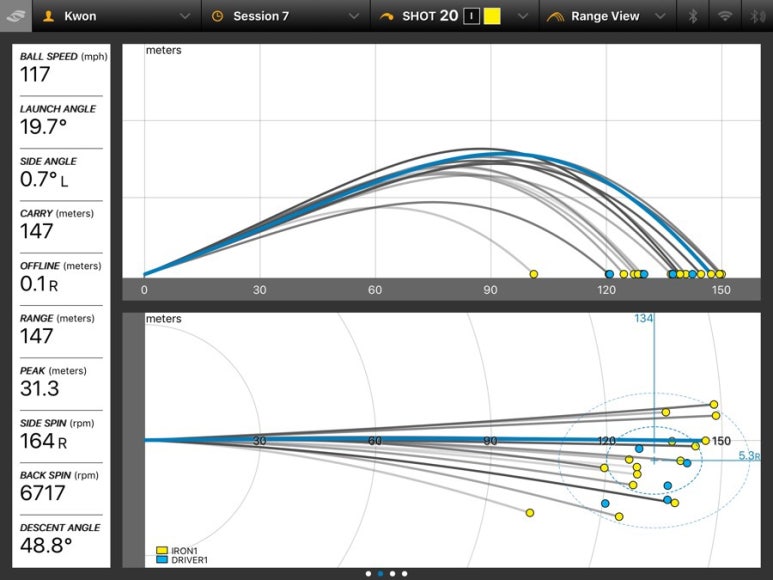Click the 5.3R average offline label
Screen dimensions: 773x580
749,455
